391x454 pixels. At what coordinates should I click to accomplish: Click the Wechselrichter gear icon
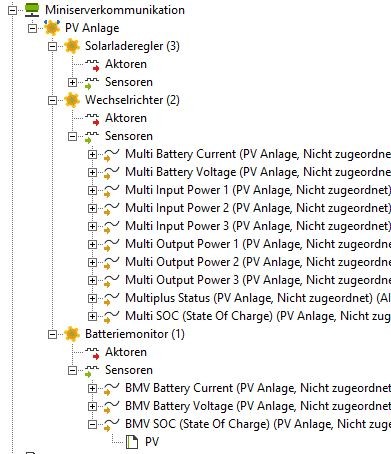click(72, 100)
